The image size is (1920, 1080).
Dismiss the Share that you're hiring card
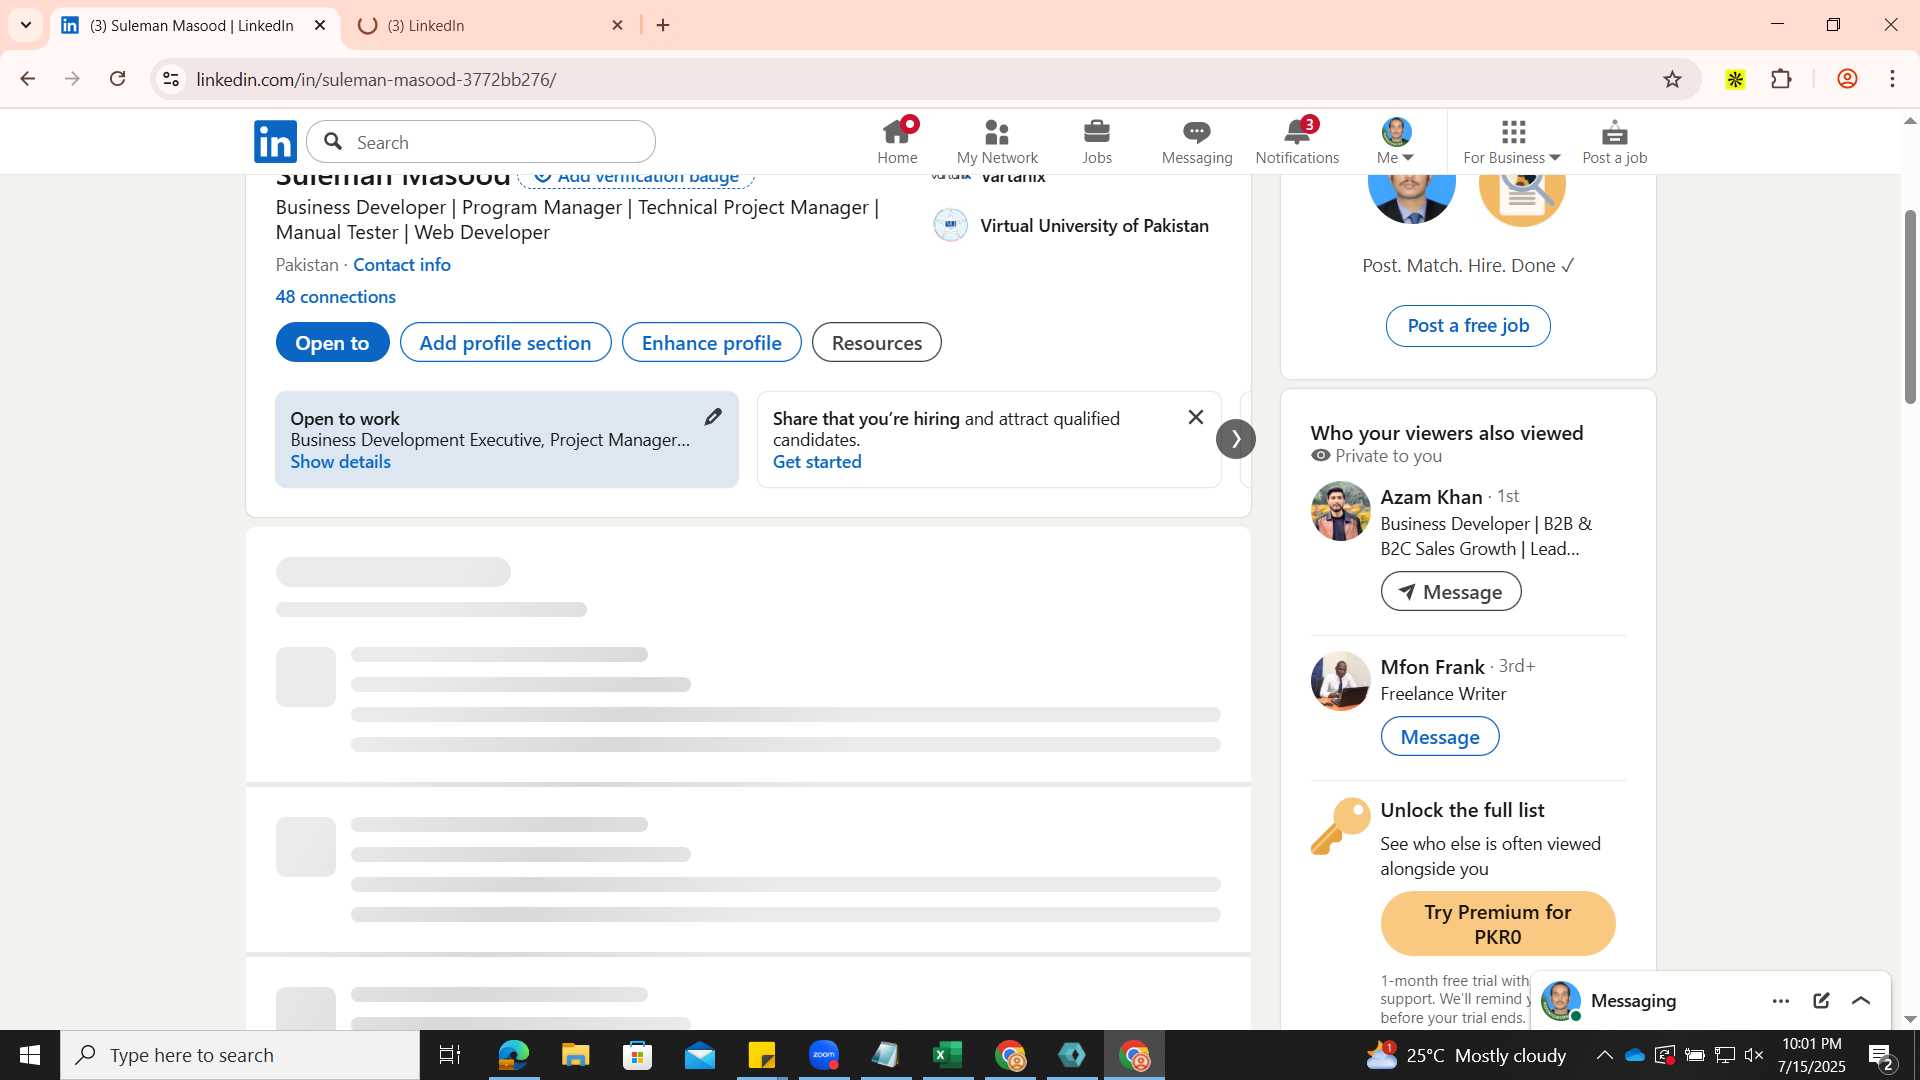click(1195, 417)
